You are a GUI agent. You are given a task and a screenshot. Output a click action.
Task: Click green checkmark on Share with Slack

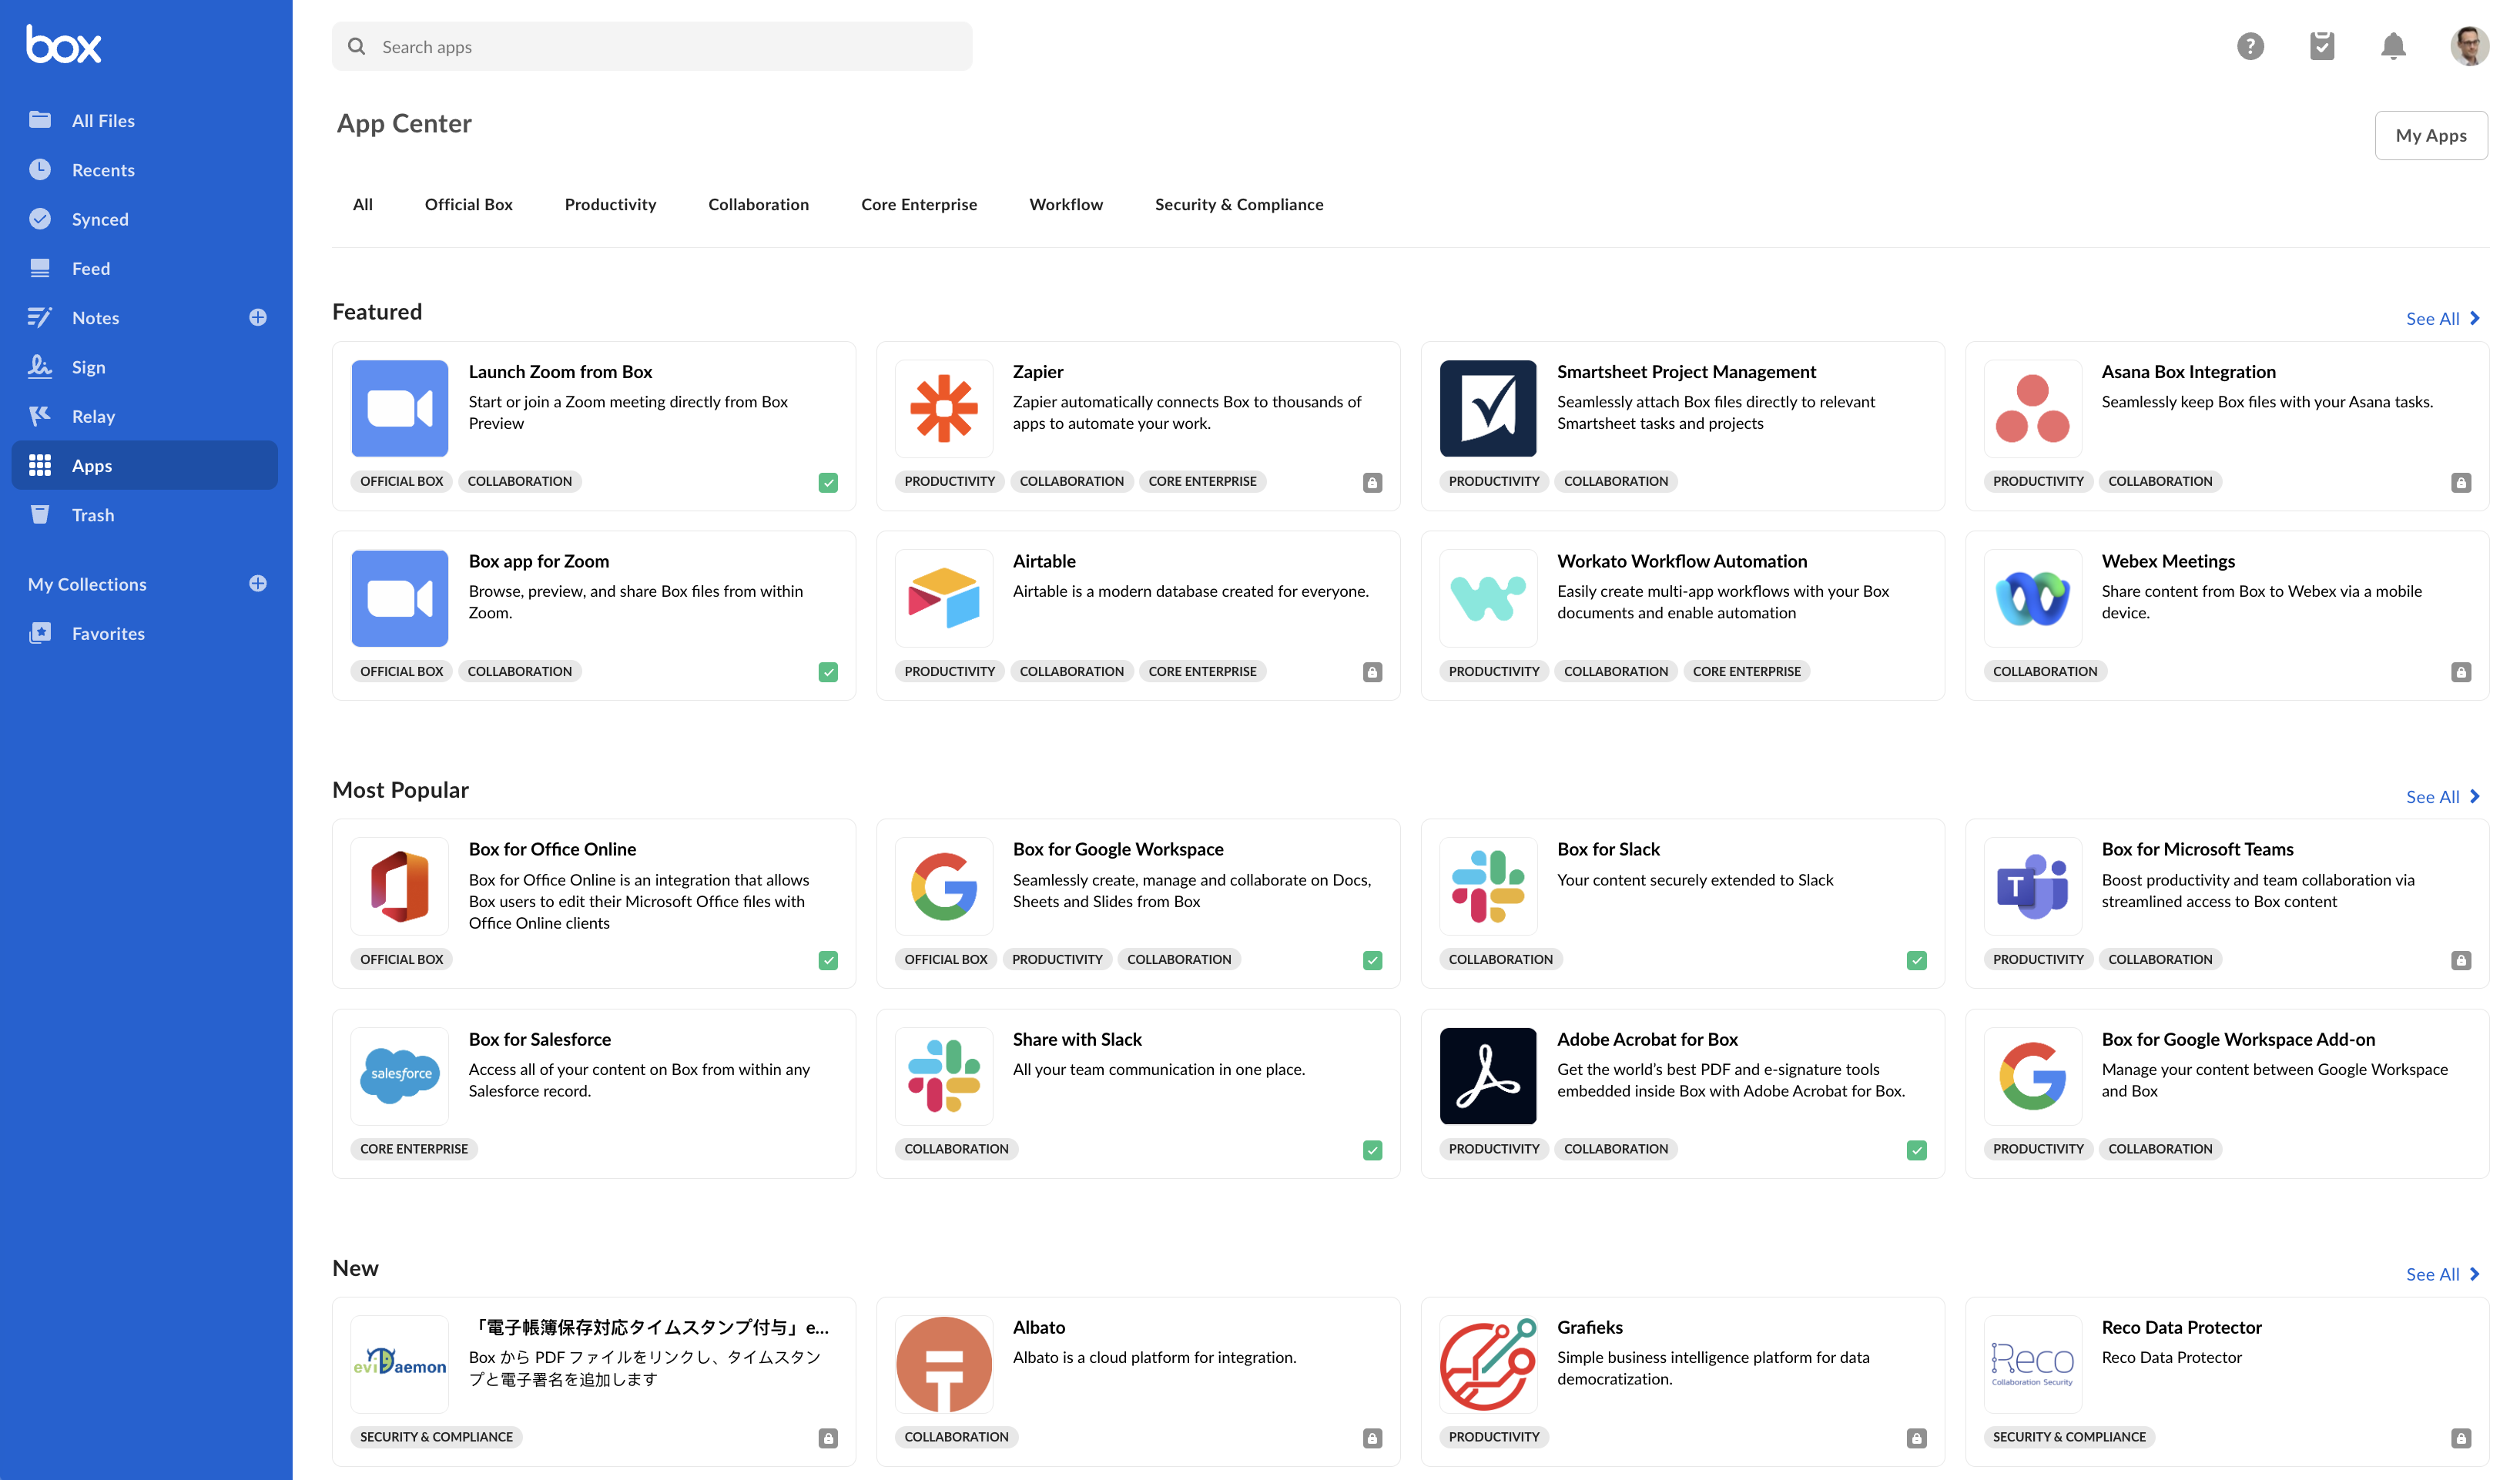[x=1372, y=1150]
